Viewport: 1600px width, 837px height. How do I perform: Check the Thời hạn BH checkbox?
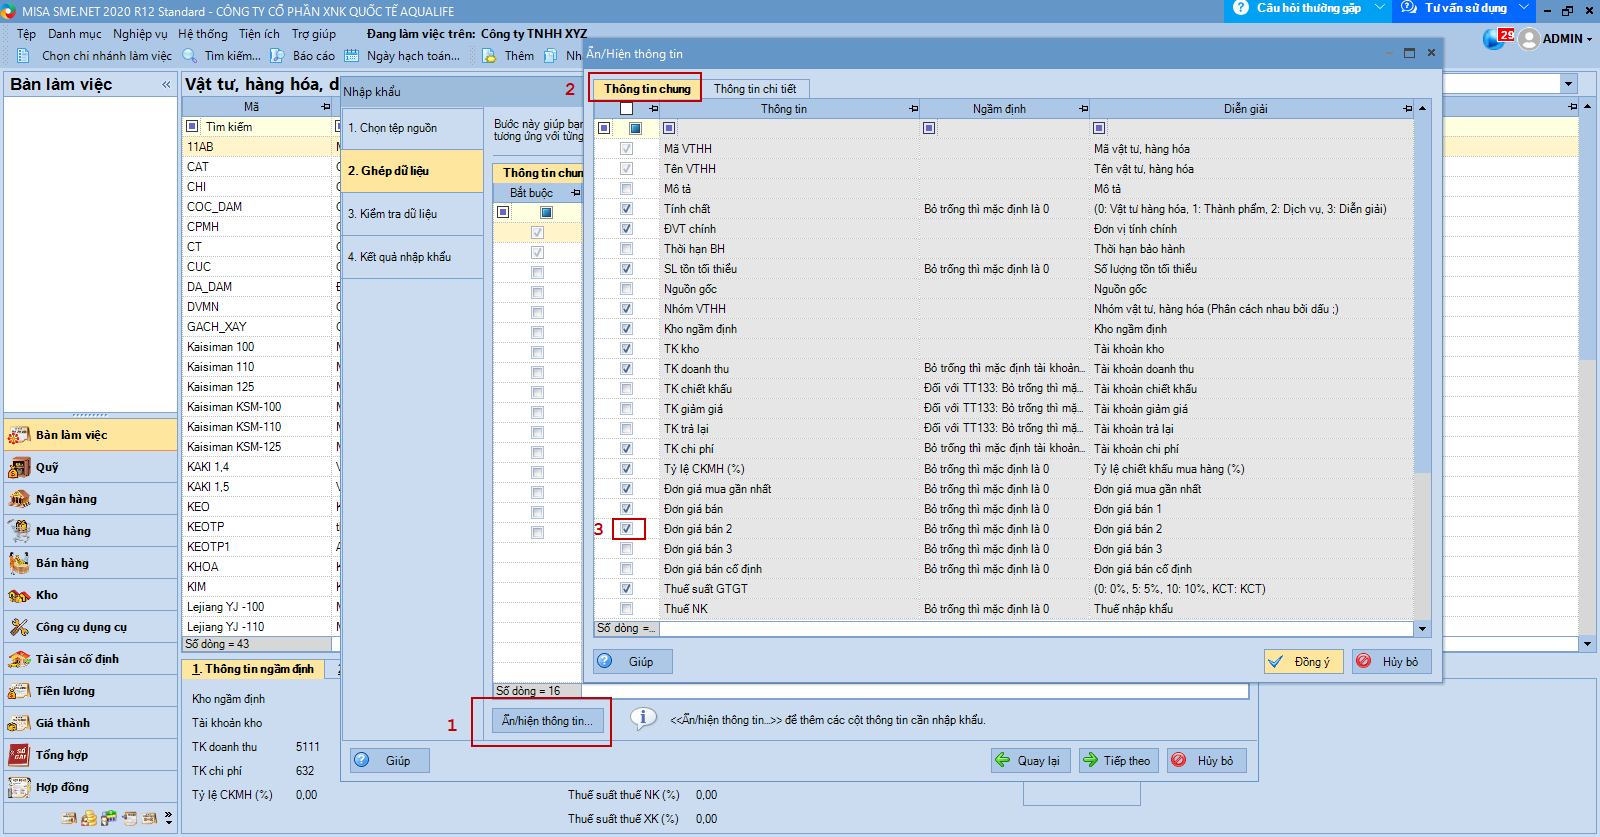point(626,249)
